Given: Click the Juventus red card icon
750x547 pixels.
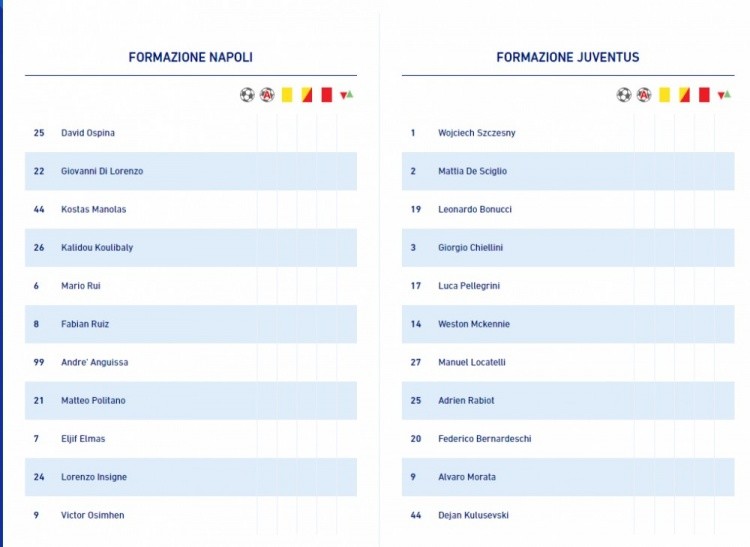Looking at the screenshot, I should (704, 95).
